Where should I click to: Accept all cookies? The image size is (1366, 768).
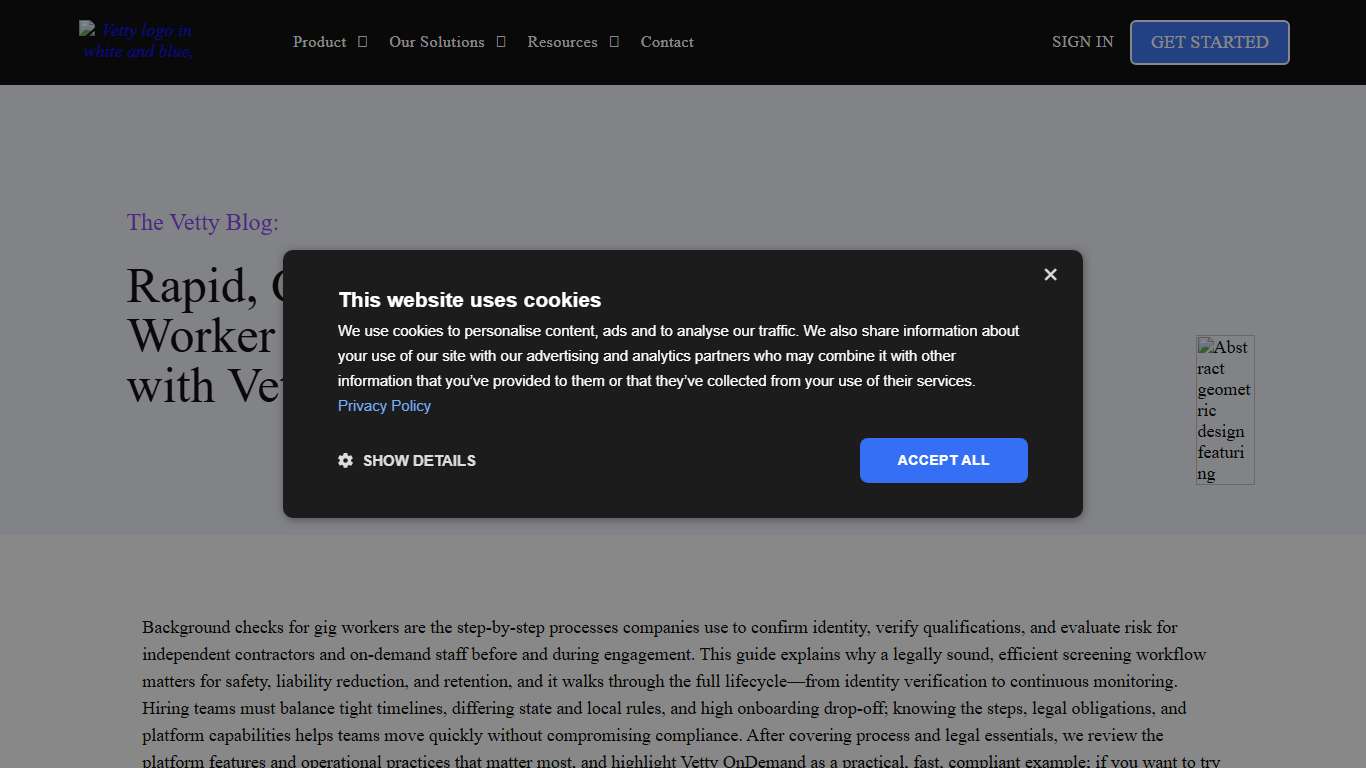[943, 460]
